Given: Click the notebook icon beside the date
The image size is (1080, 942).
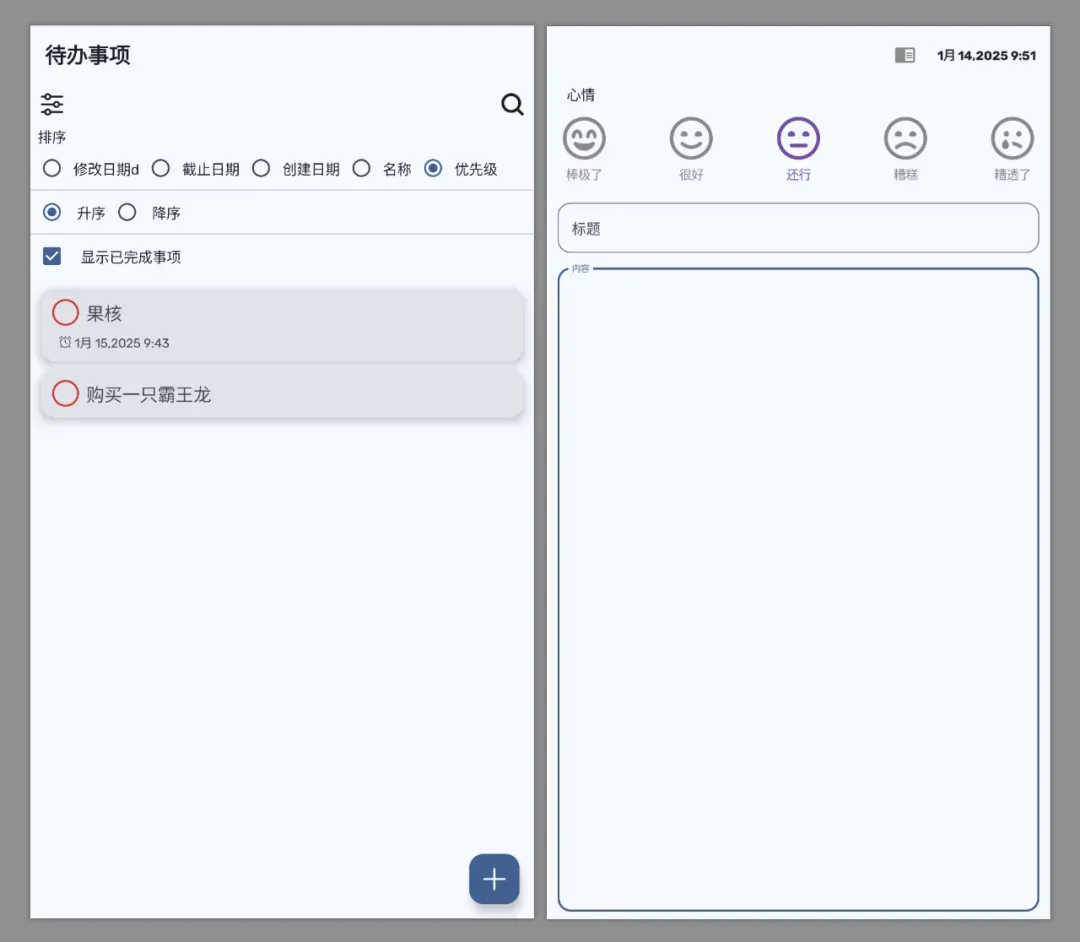Looking at the screenshot, I should pos(905,55).
